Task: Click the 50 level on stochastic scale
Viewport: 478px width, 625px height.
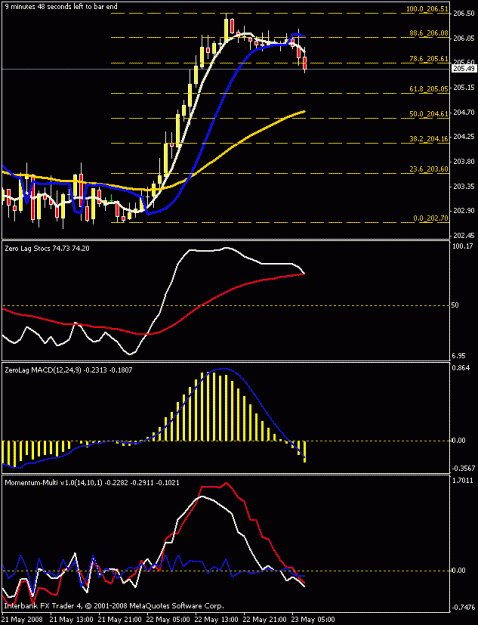Action: (455, 305)
